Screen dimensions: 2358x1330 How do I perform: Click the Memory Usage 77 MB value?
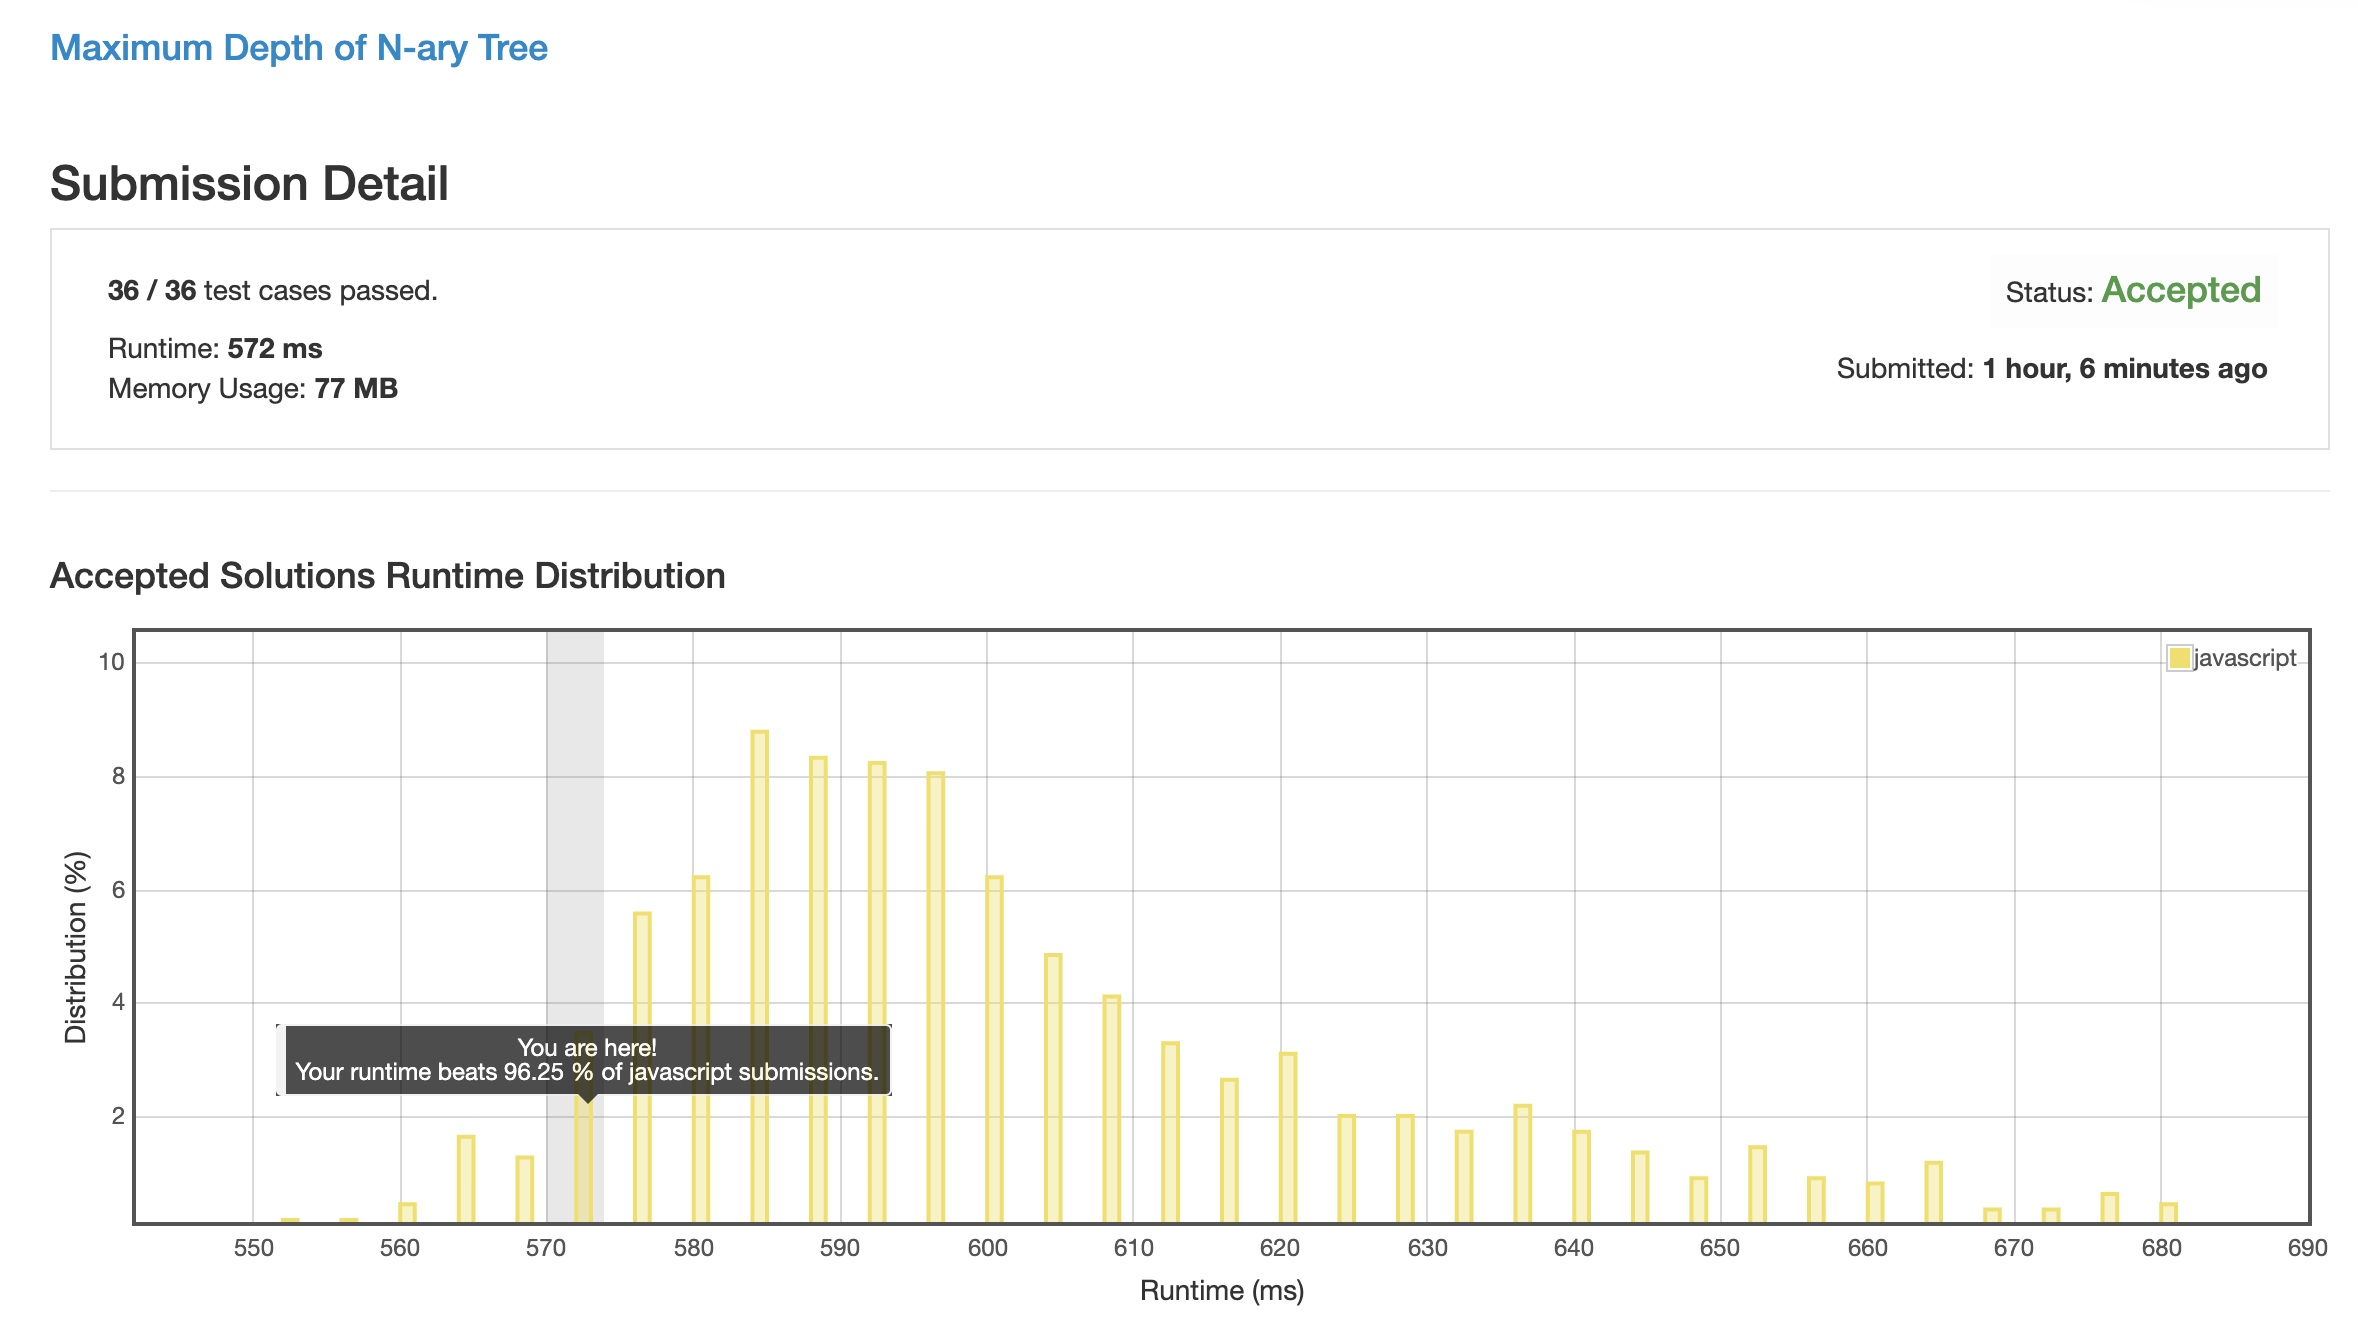(356, 388)
